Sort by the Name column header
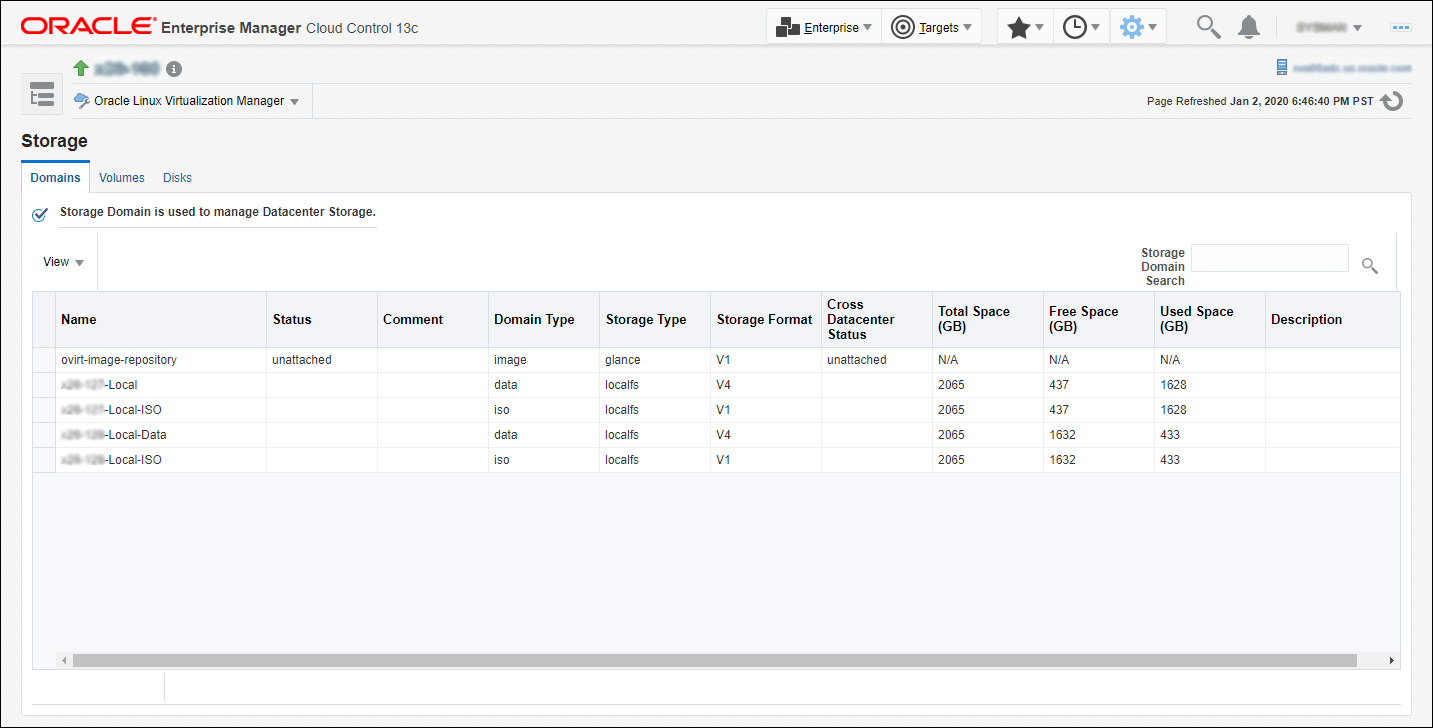1433x728 pixels. click(x=161, y=320)
